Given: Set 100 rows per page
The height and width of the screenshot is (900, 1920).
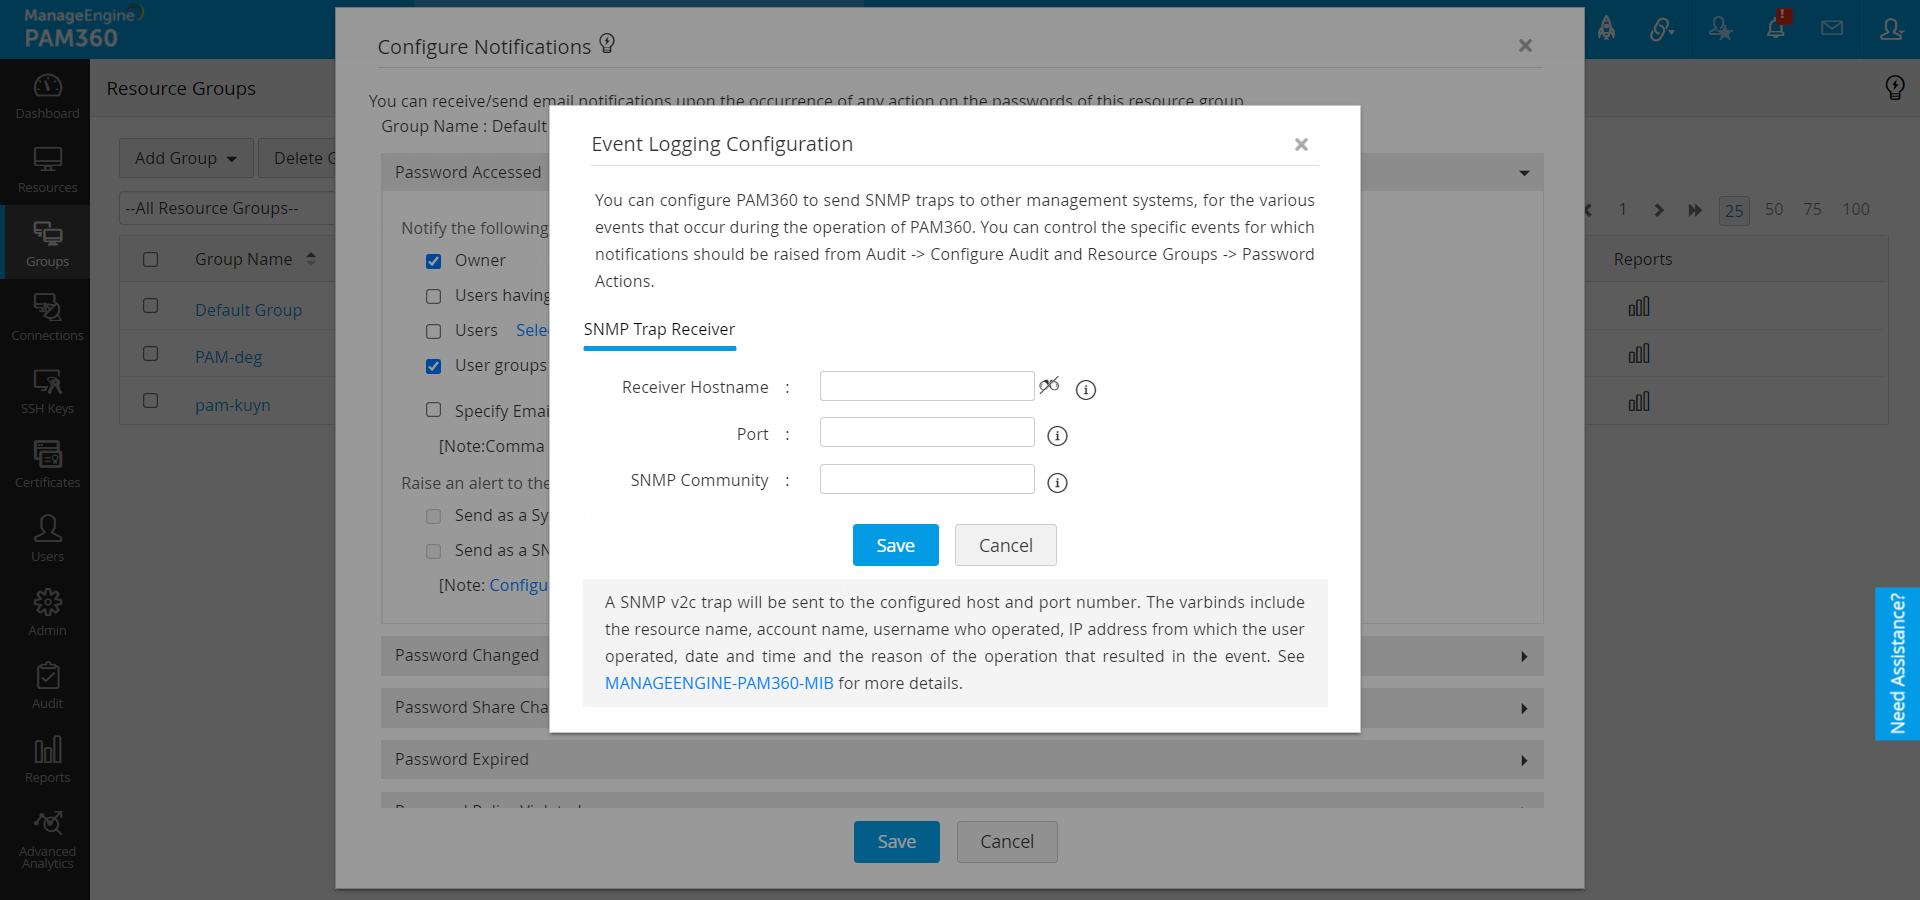Looking at the screenshot, I should pyautogui.click(x=1856, y=210).
